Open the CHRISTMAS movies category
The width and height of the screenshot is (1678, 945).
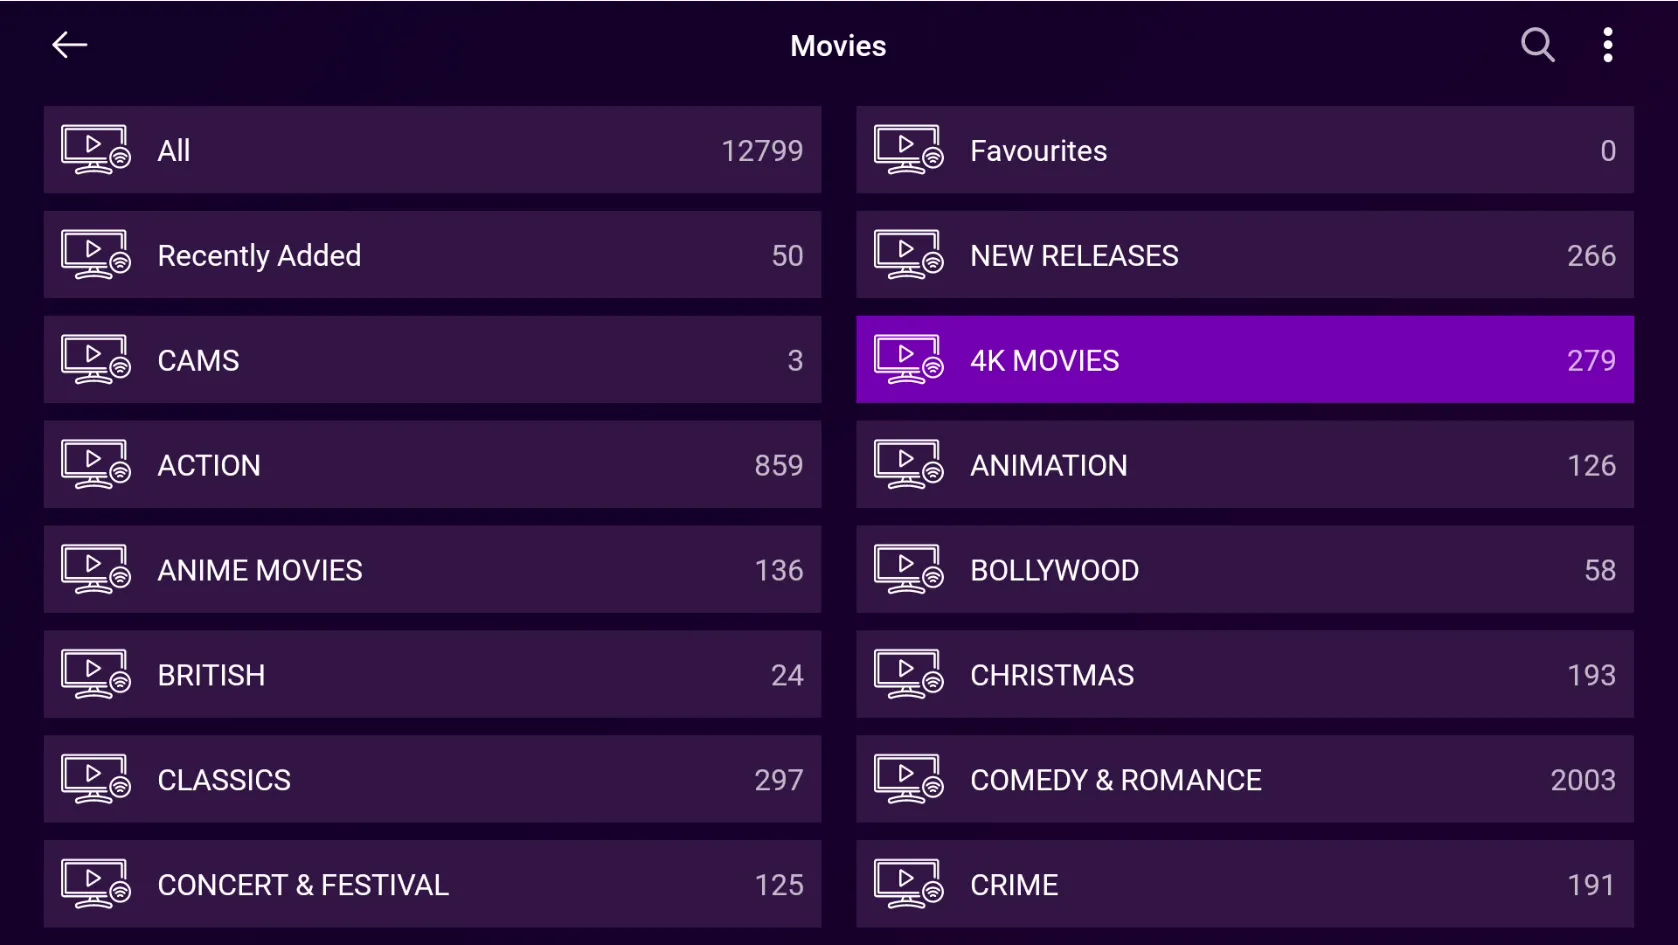[1245, 675]
